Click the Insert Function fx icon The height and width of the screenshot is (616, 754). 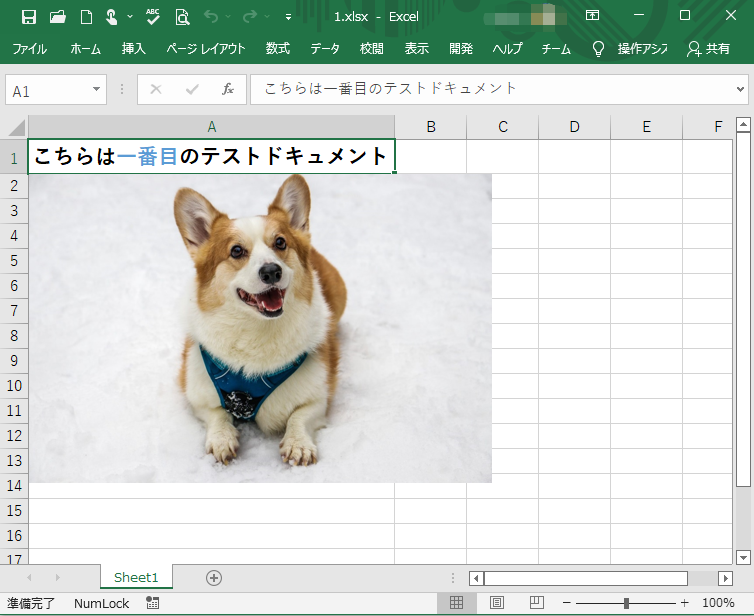click(228, 89)
